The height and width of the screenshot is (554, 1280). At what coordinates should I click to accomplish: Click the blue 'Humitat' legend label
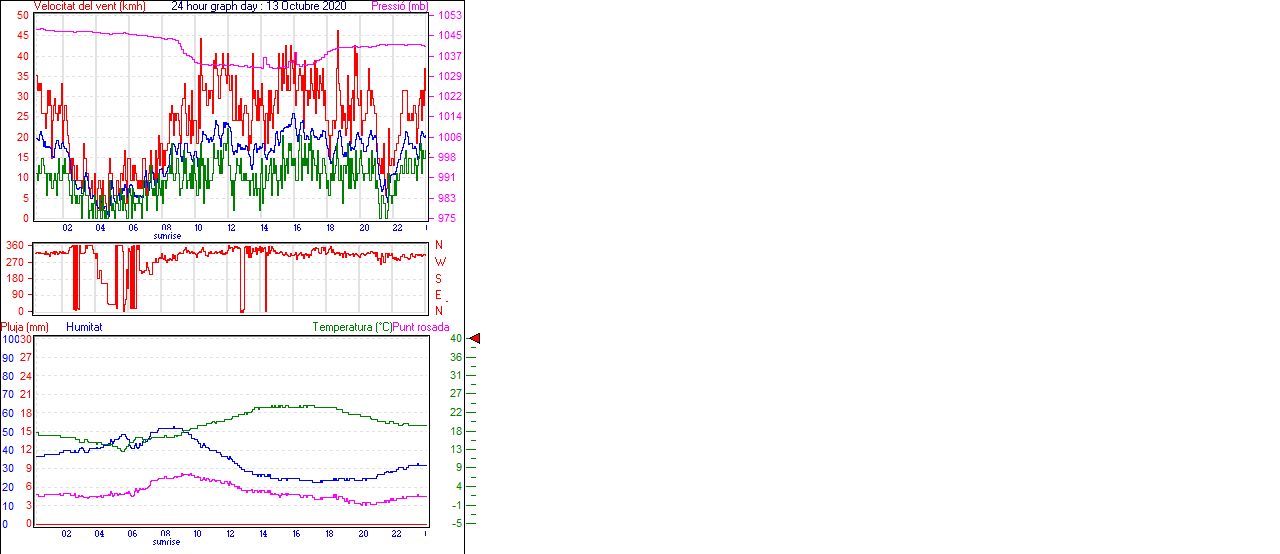tap(84, 327)
